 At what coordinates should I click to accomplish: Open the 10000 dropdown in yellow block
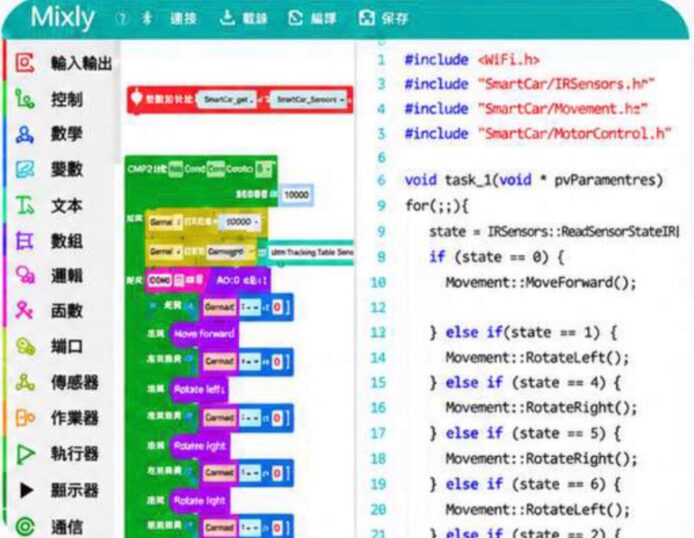pos(240,221)
